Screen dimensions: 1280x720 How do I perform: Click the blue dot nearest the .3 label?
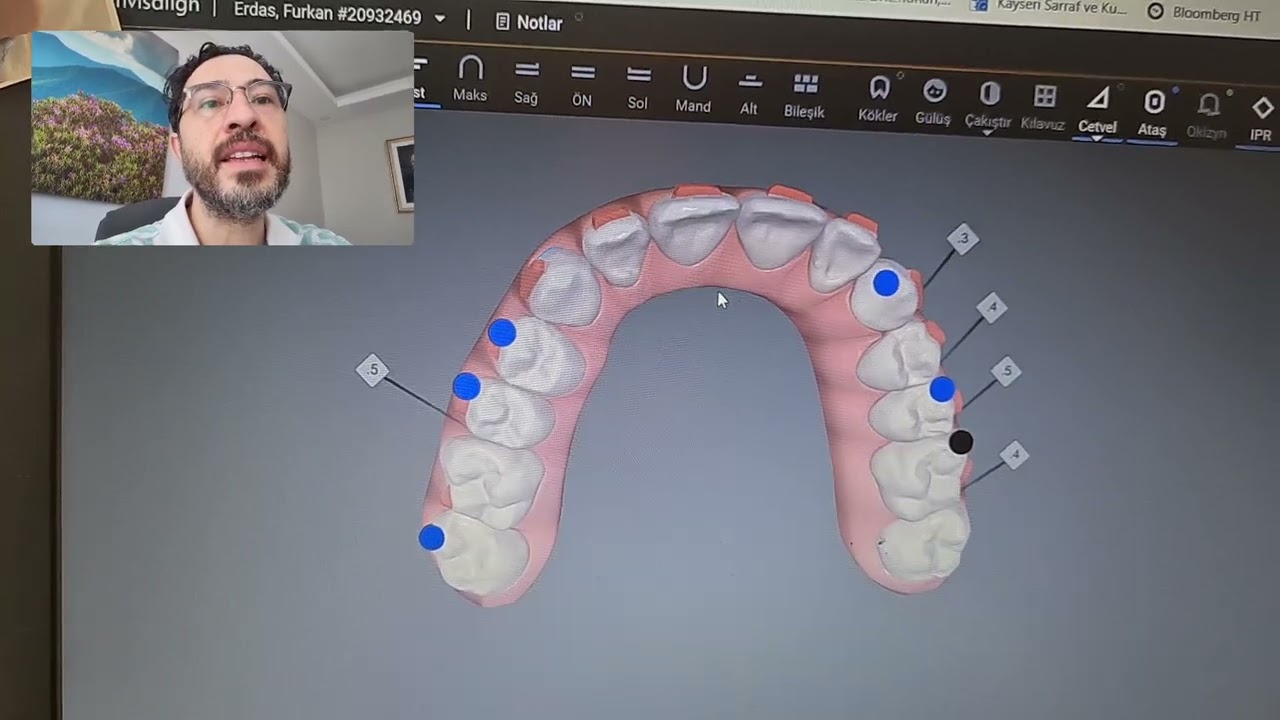click(x=886, y=283)
